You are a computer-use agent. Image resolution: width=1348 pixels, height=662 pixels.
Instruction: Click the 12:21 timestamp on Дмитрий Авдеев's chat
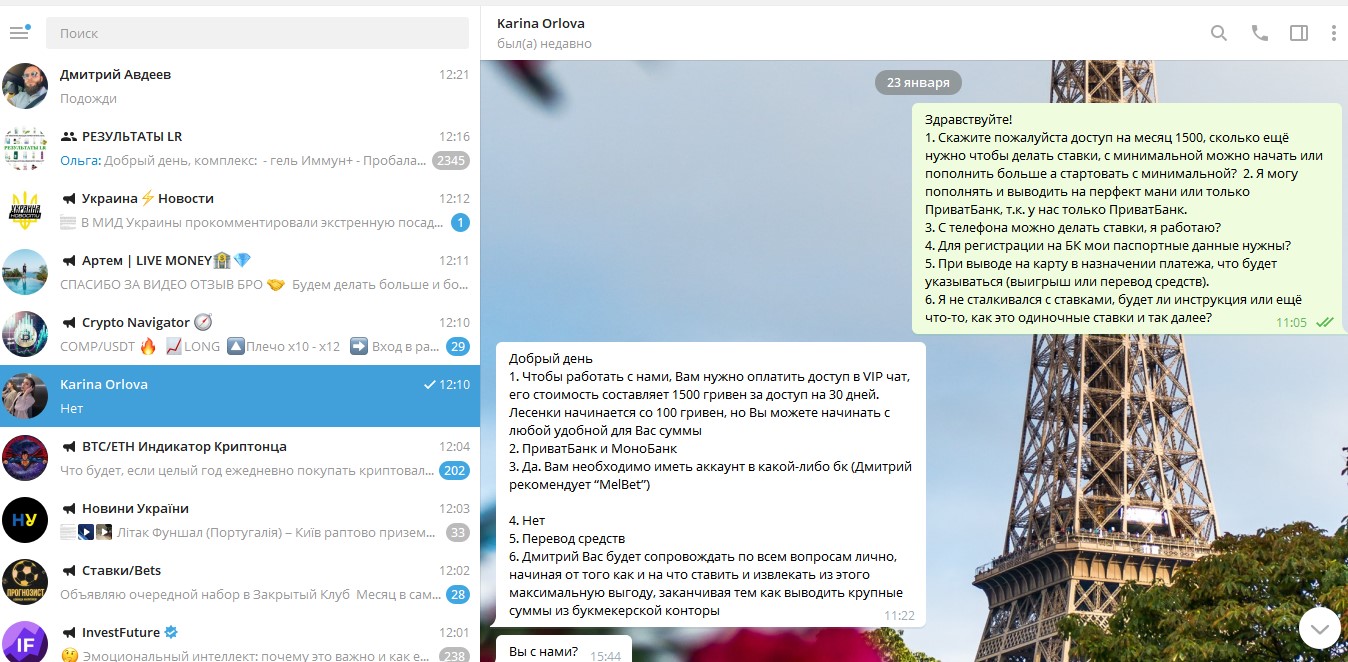[x=454, y=75]
